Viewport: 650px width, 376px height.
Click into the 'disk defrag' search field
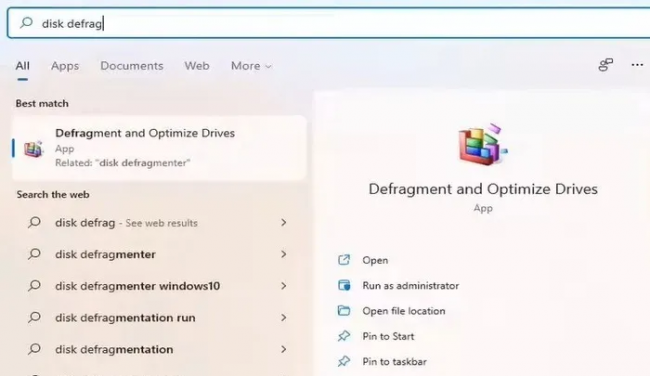327,23
